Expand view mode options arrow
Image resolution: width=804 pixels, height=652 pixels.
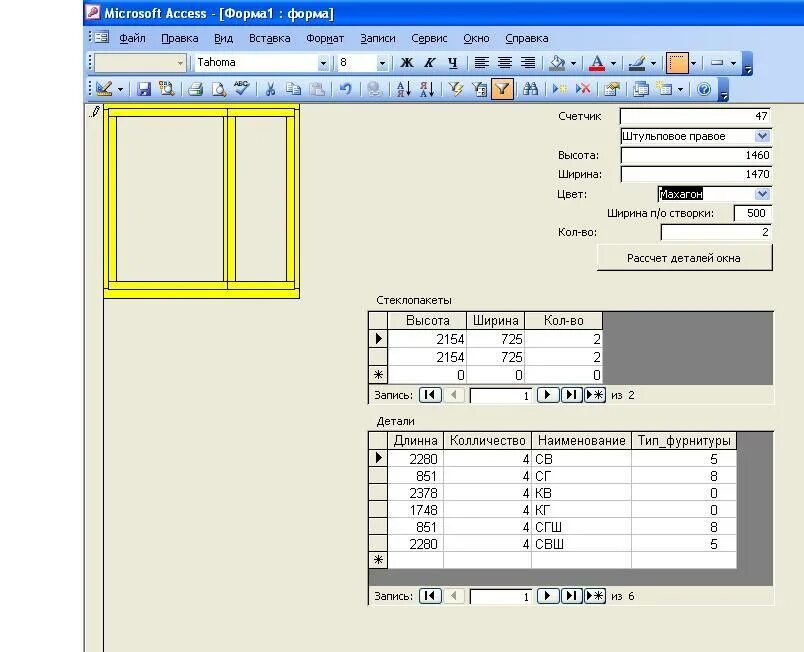120,89
